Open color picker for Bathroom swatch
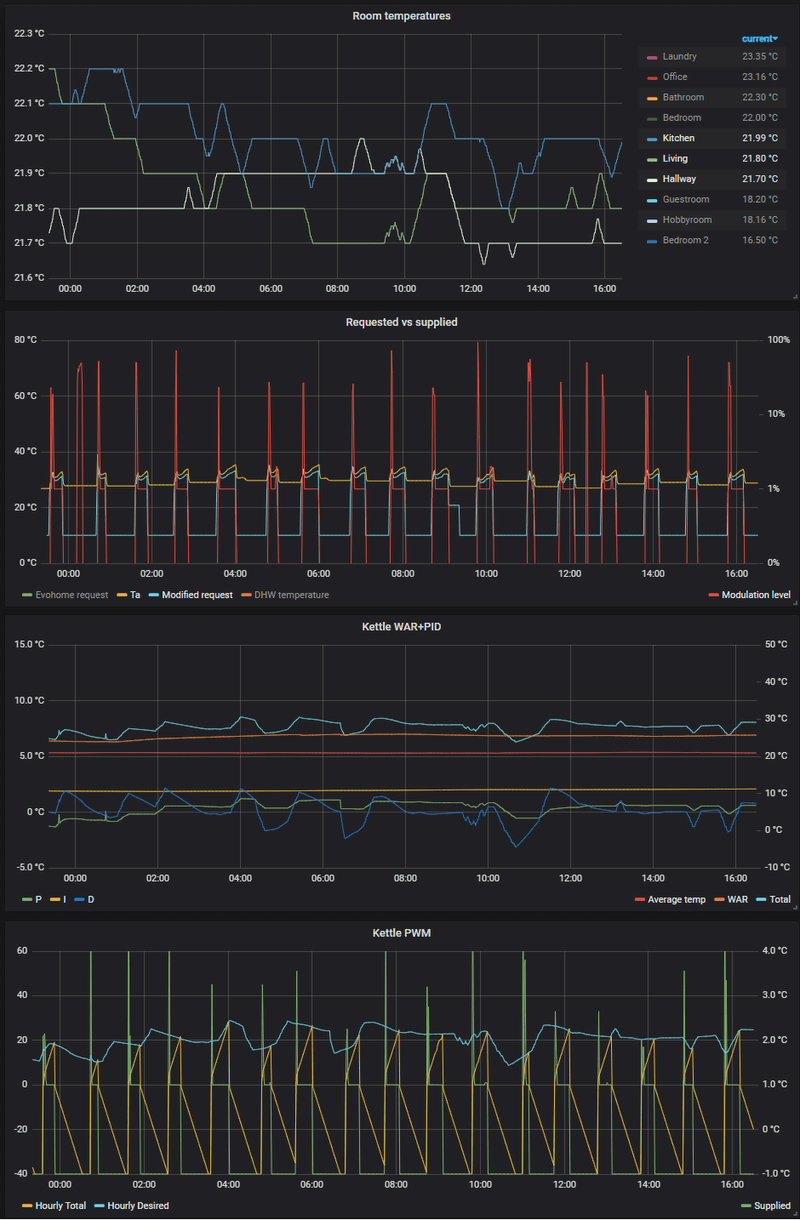The width and height of the screenshot is (800, 1220). point(653,97)
